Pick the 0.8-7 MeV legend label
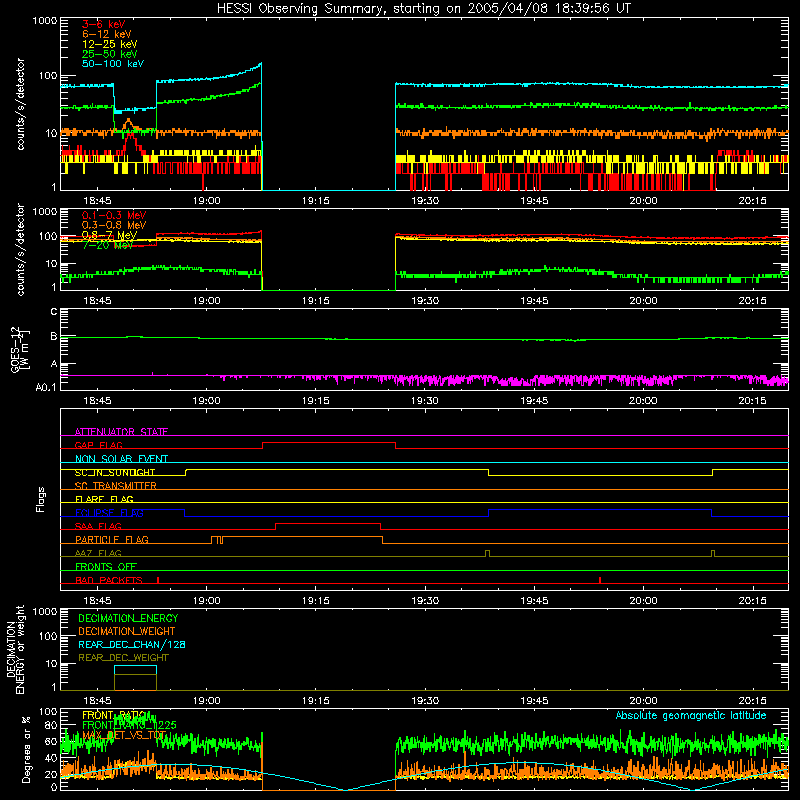 click(x=109, y=235)
